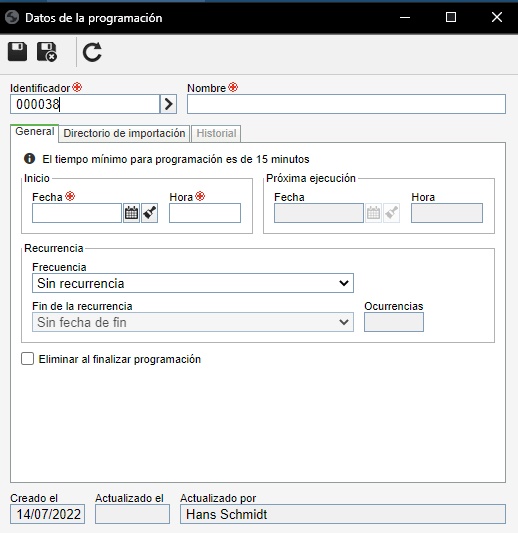Viewport: 518px width, 533px height.
Task: Minimize the Datos de la programación window
Action: (405, 17)
